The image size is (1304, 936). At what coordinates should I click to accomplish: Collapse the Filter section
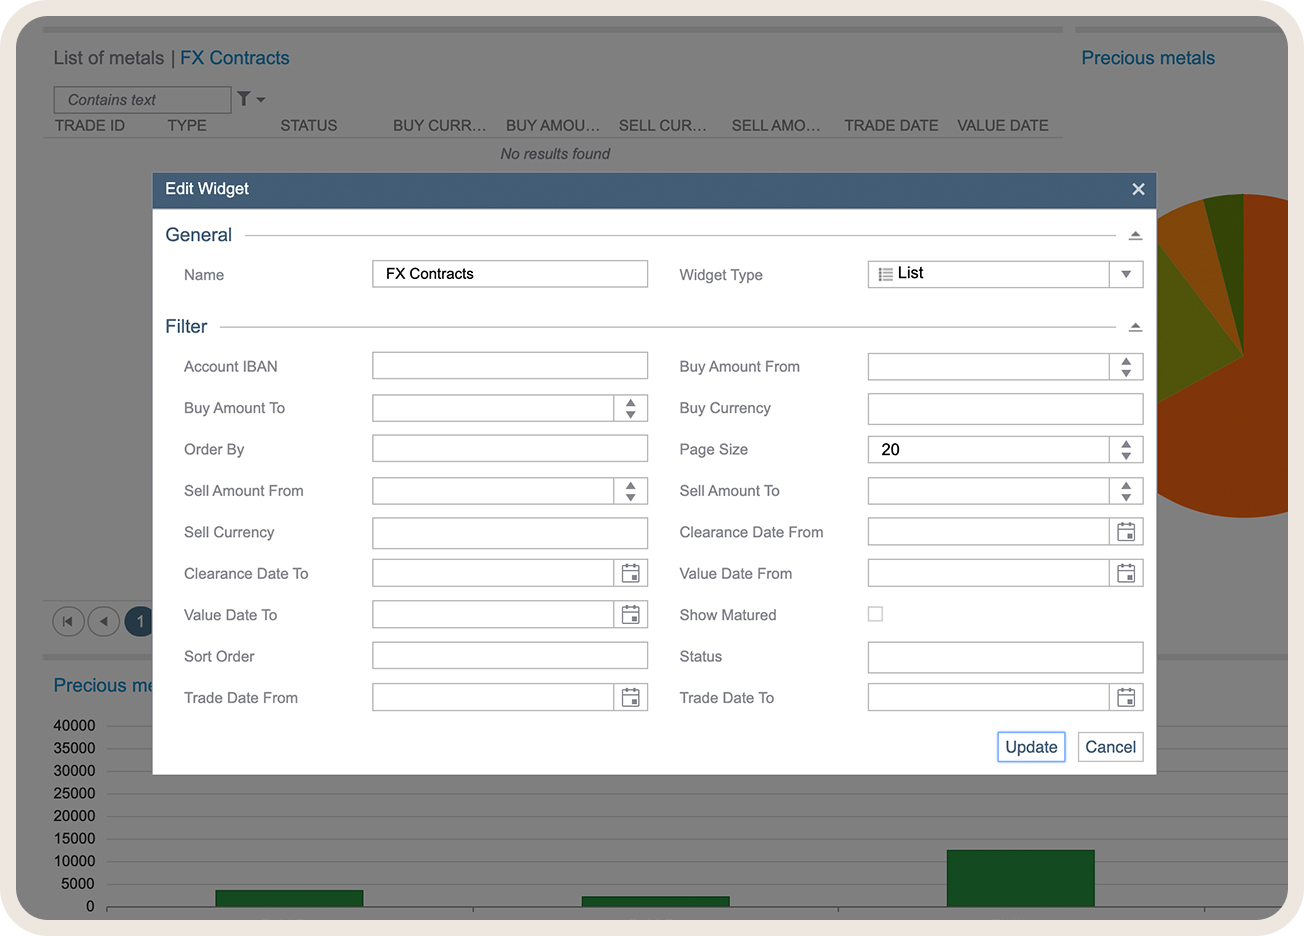tap(1135, 327)
